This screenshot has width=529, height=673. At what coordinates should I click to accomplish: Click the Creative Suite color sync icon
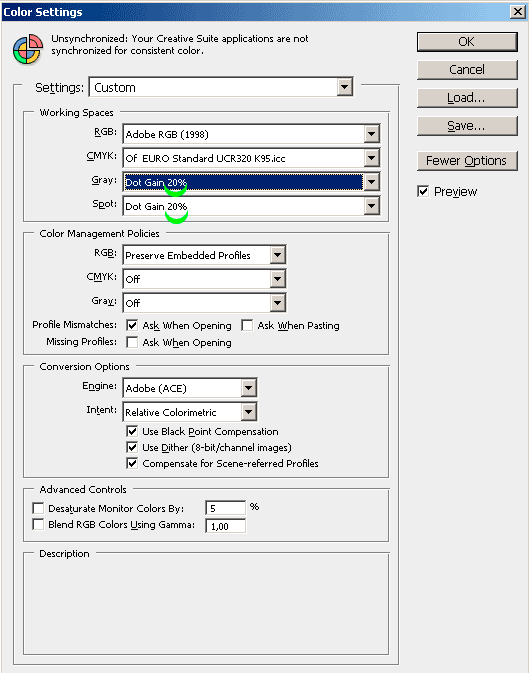tap(28, 49)
